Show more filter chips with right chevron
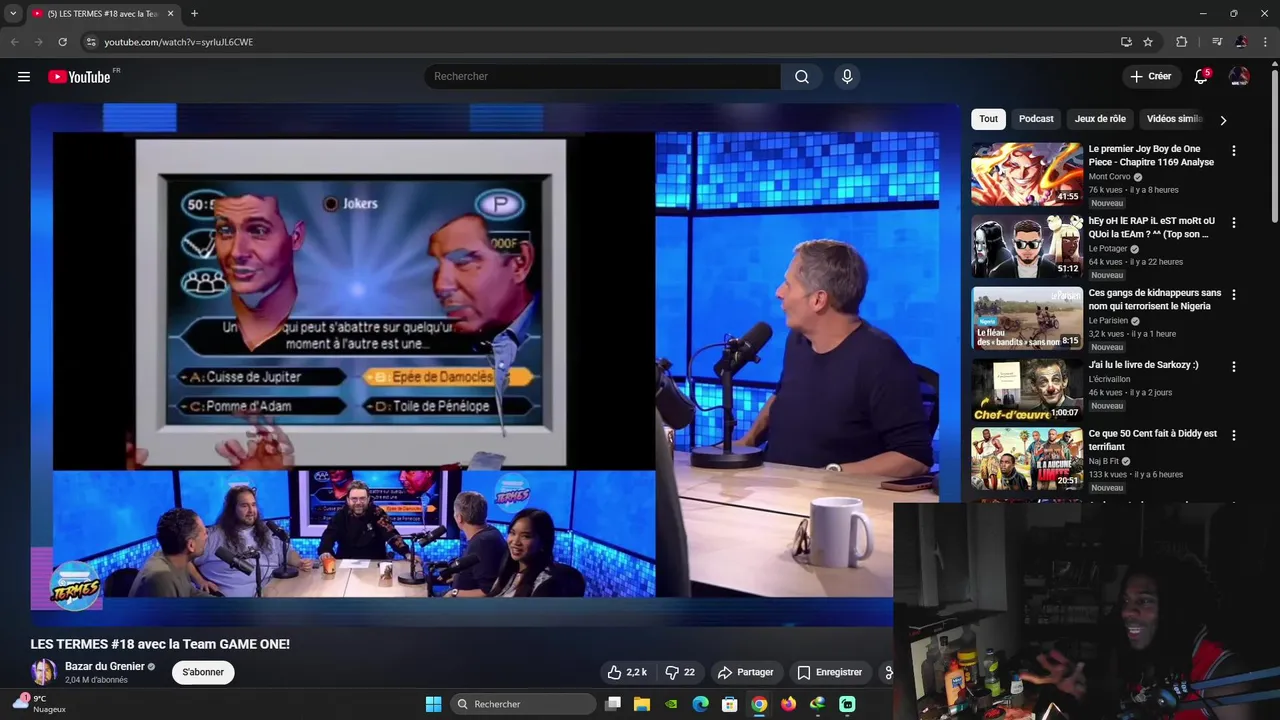The width and height of the screenshot is (1280, 720). 1223,120
